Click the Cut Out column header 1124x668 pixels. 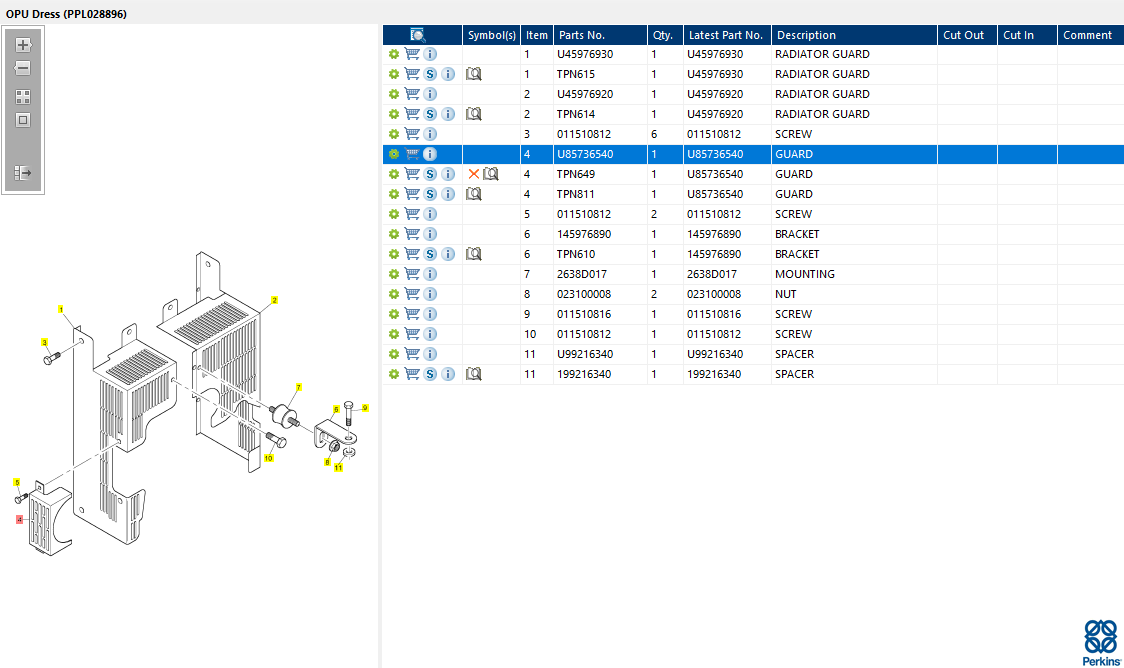(x=968, y=35)
